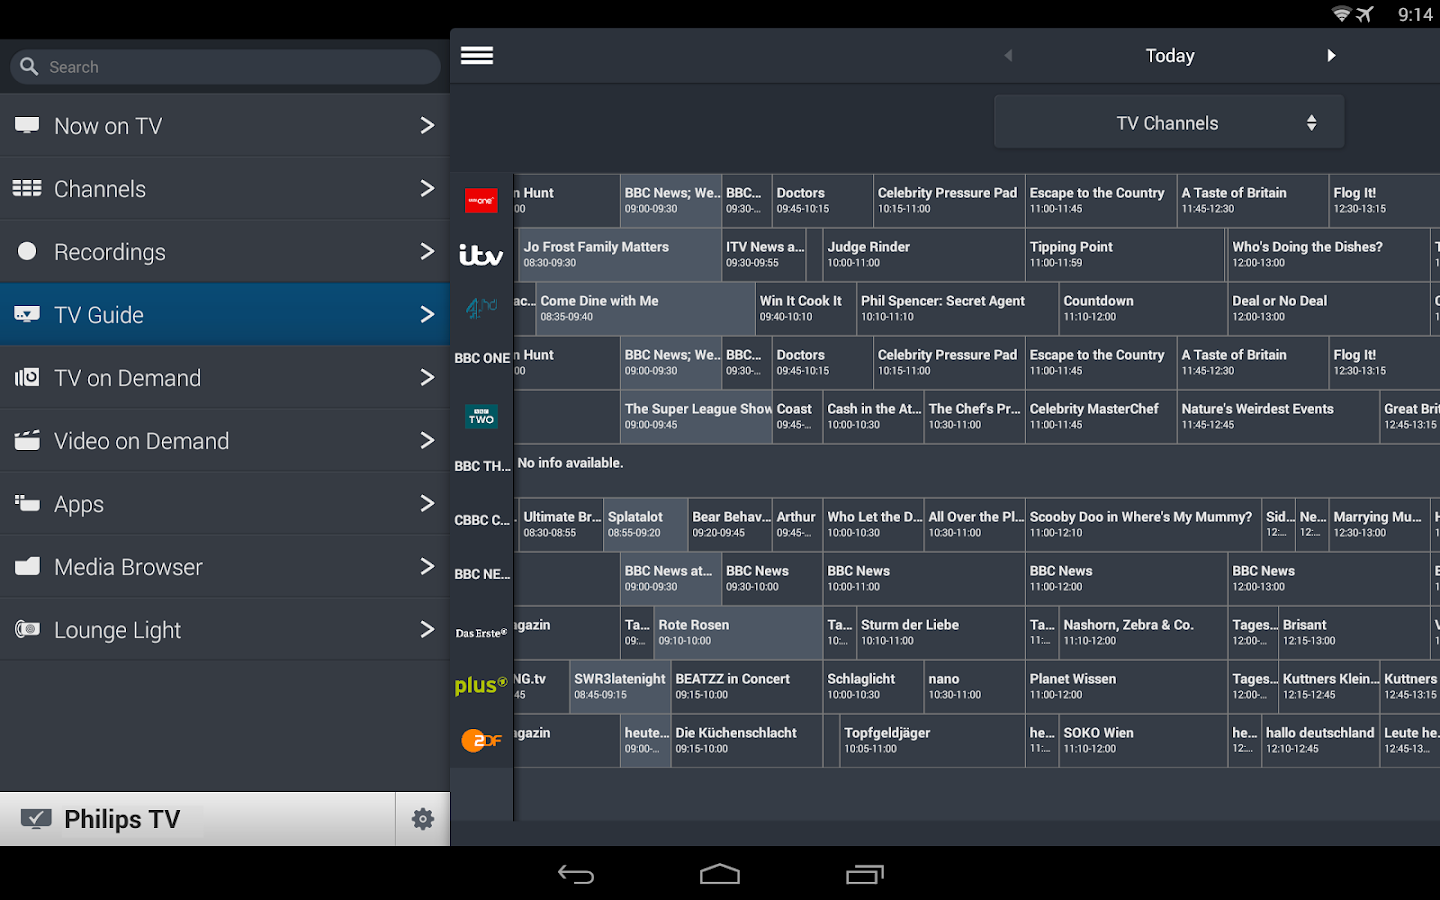
Task: Go to the previous day arrow
Action: click(x=1008, y=56)
